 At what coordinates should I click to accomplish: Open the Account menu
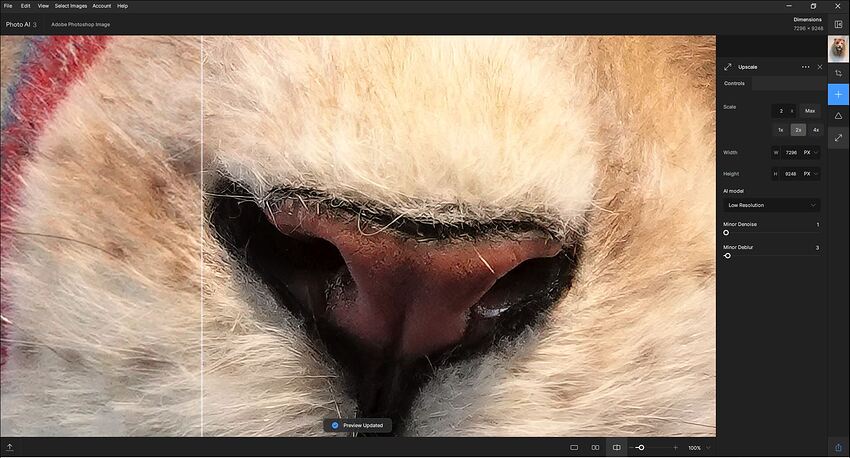pos(101,6)
